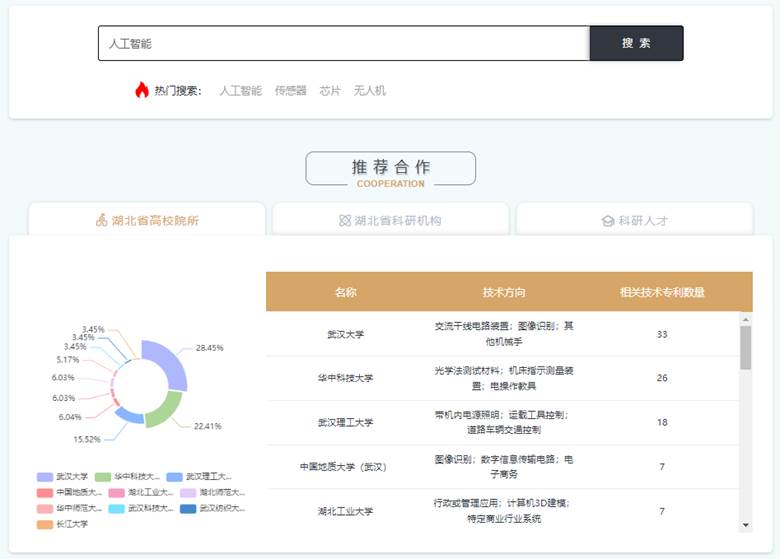
Task: Click the 技术方向 column header
Action: (x=503, y=292)
